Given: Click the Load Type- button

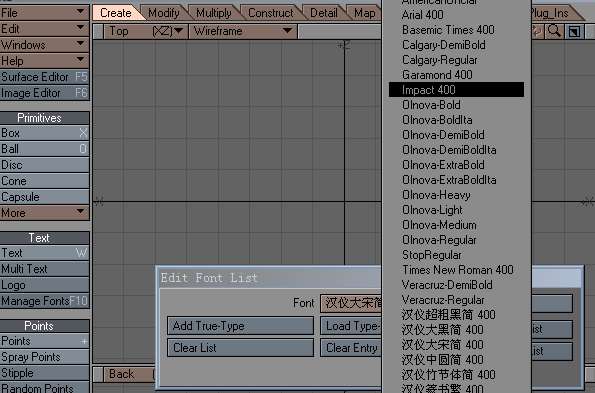Looking at the screenshot, I should (351, 326).
